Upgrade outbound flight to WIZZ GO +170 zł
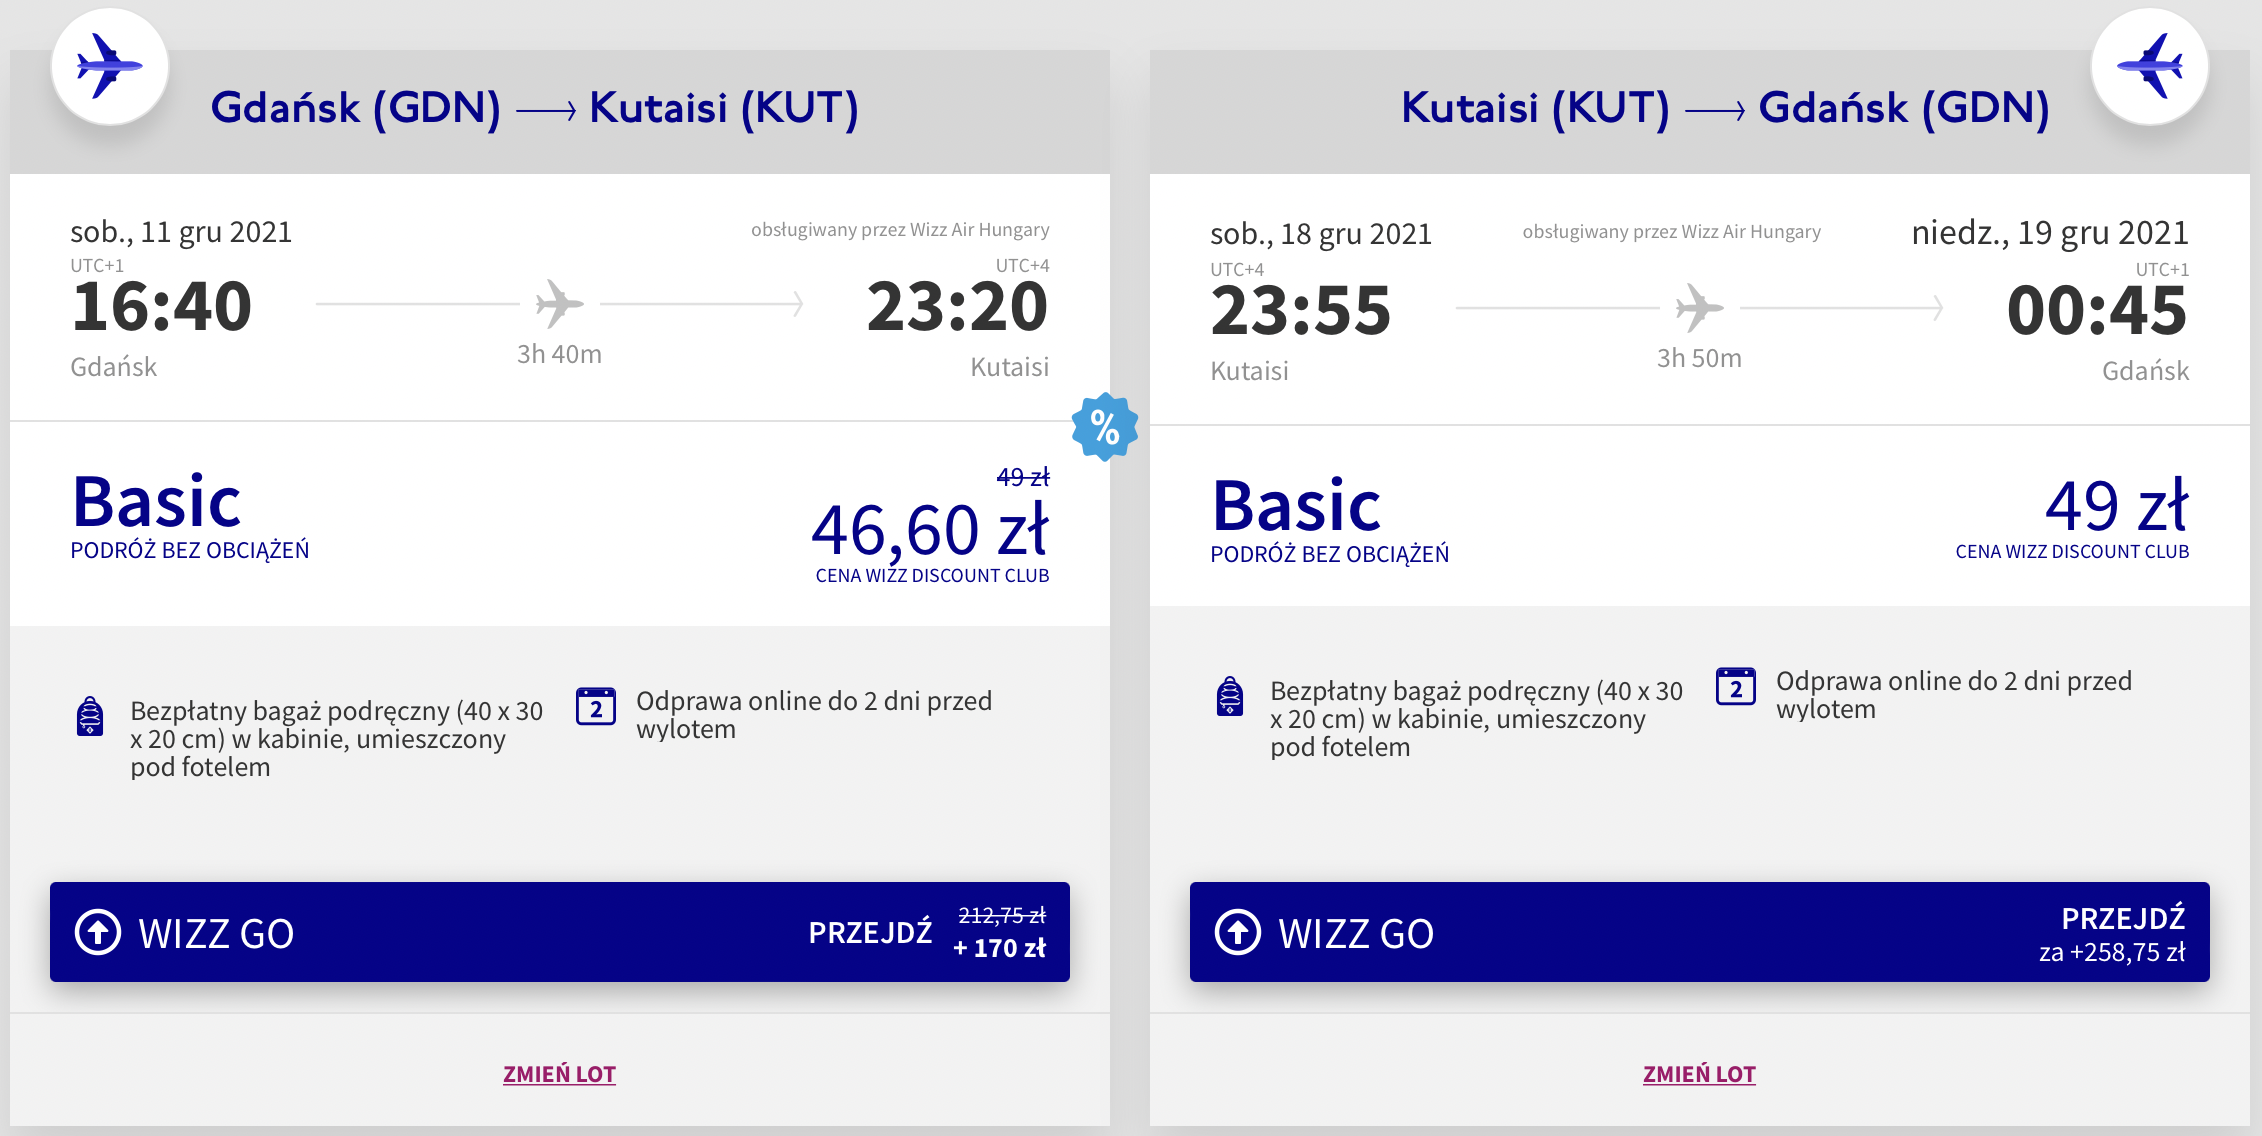2262x1136 pixels. (560, 932)
